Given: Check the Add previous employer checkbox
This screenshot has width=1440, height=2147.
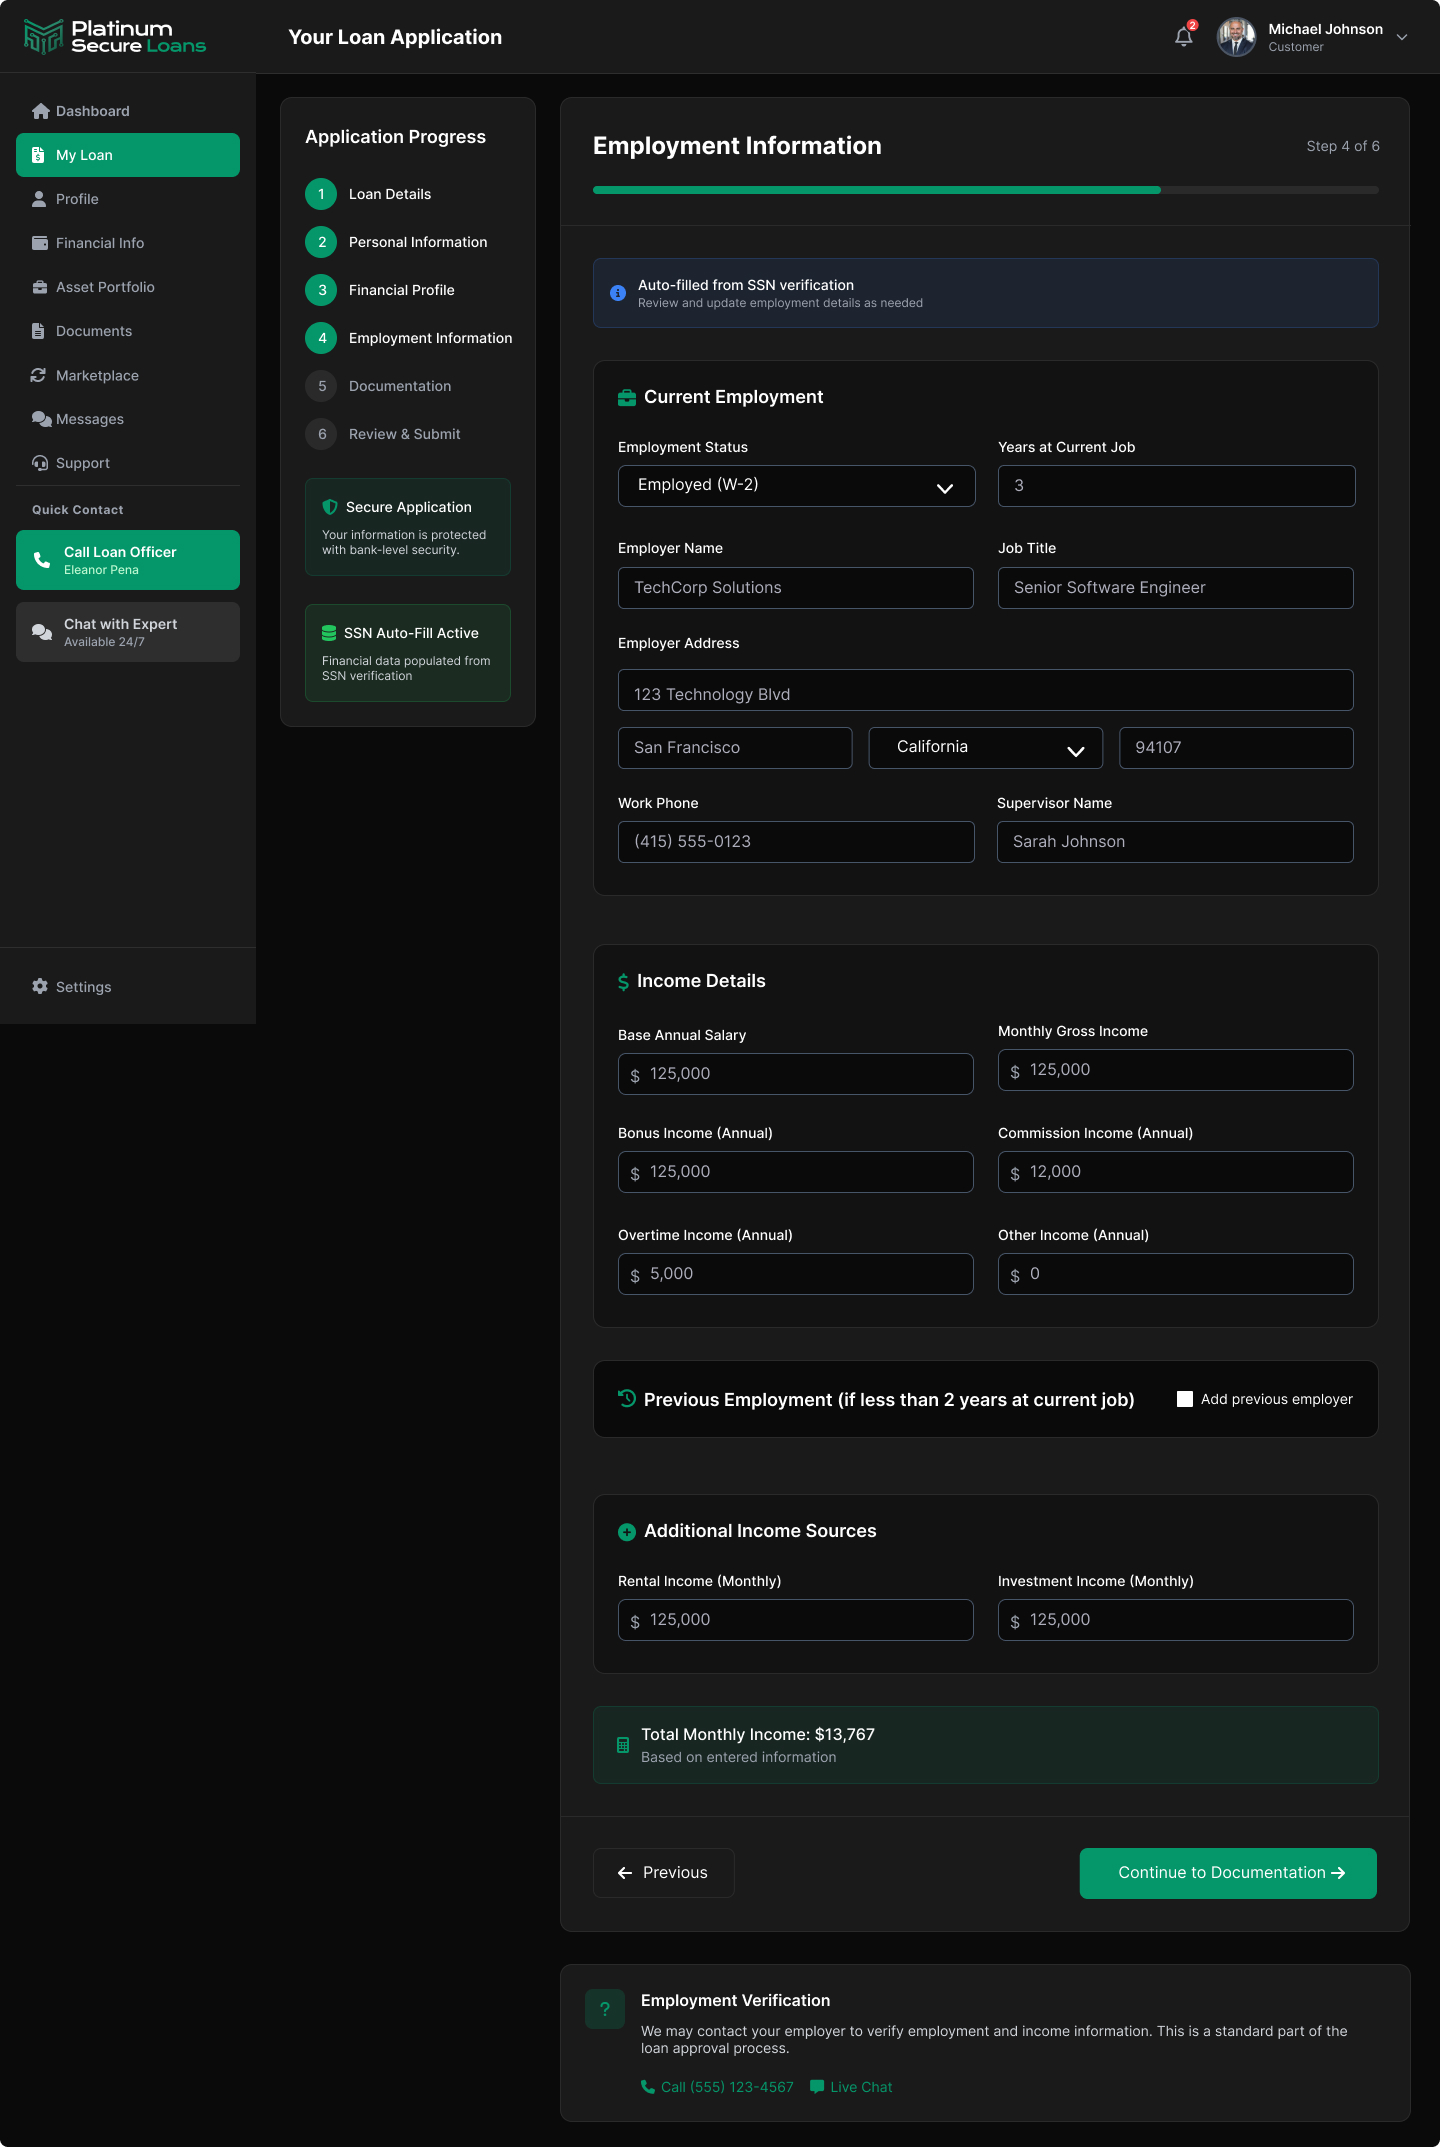Looking at the screenshot, I should tap(1185, 1399).
